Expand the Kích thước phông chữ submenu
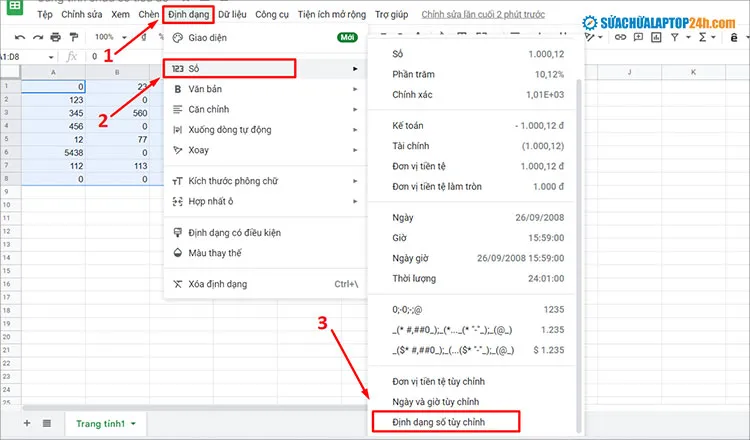The width and height of the screenshot is (750, 440). tap(265, 181)
